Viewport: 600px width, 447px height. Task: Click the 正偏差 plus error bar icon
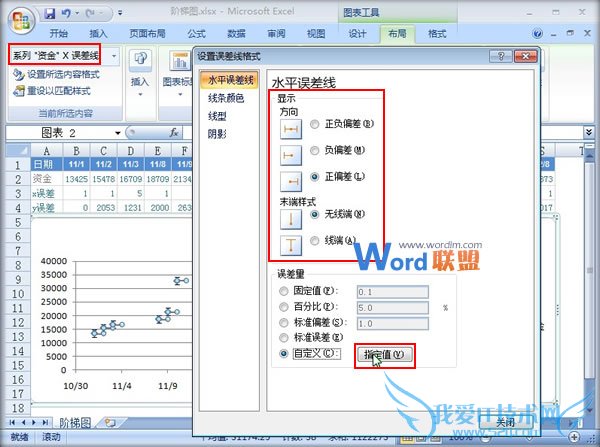(x=291, y=181)
